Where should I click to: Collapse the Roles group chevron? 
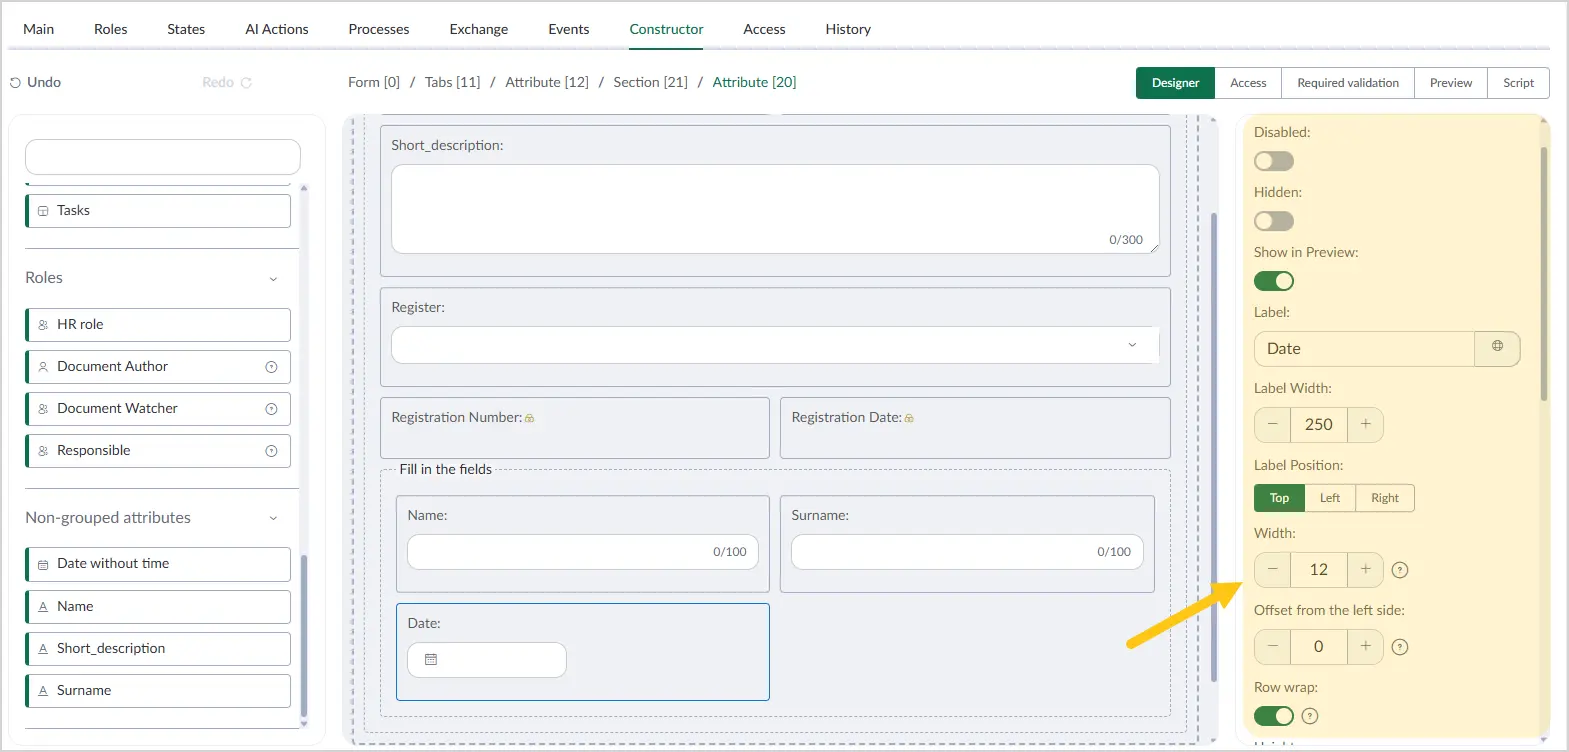point(273,279)
